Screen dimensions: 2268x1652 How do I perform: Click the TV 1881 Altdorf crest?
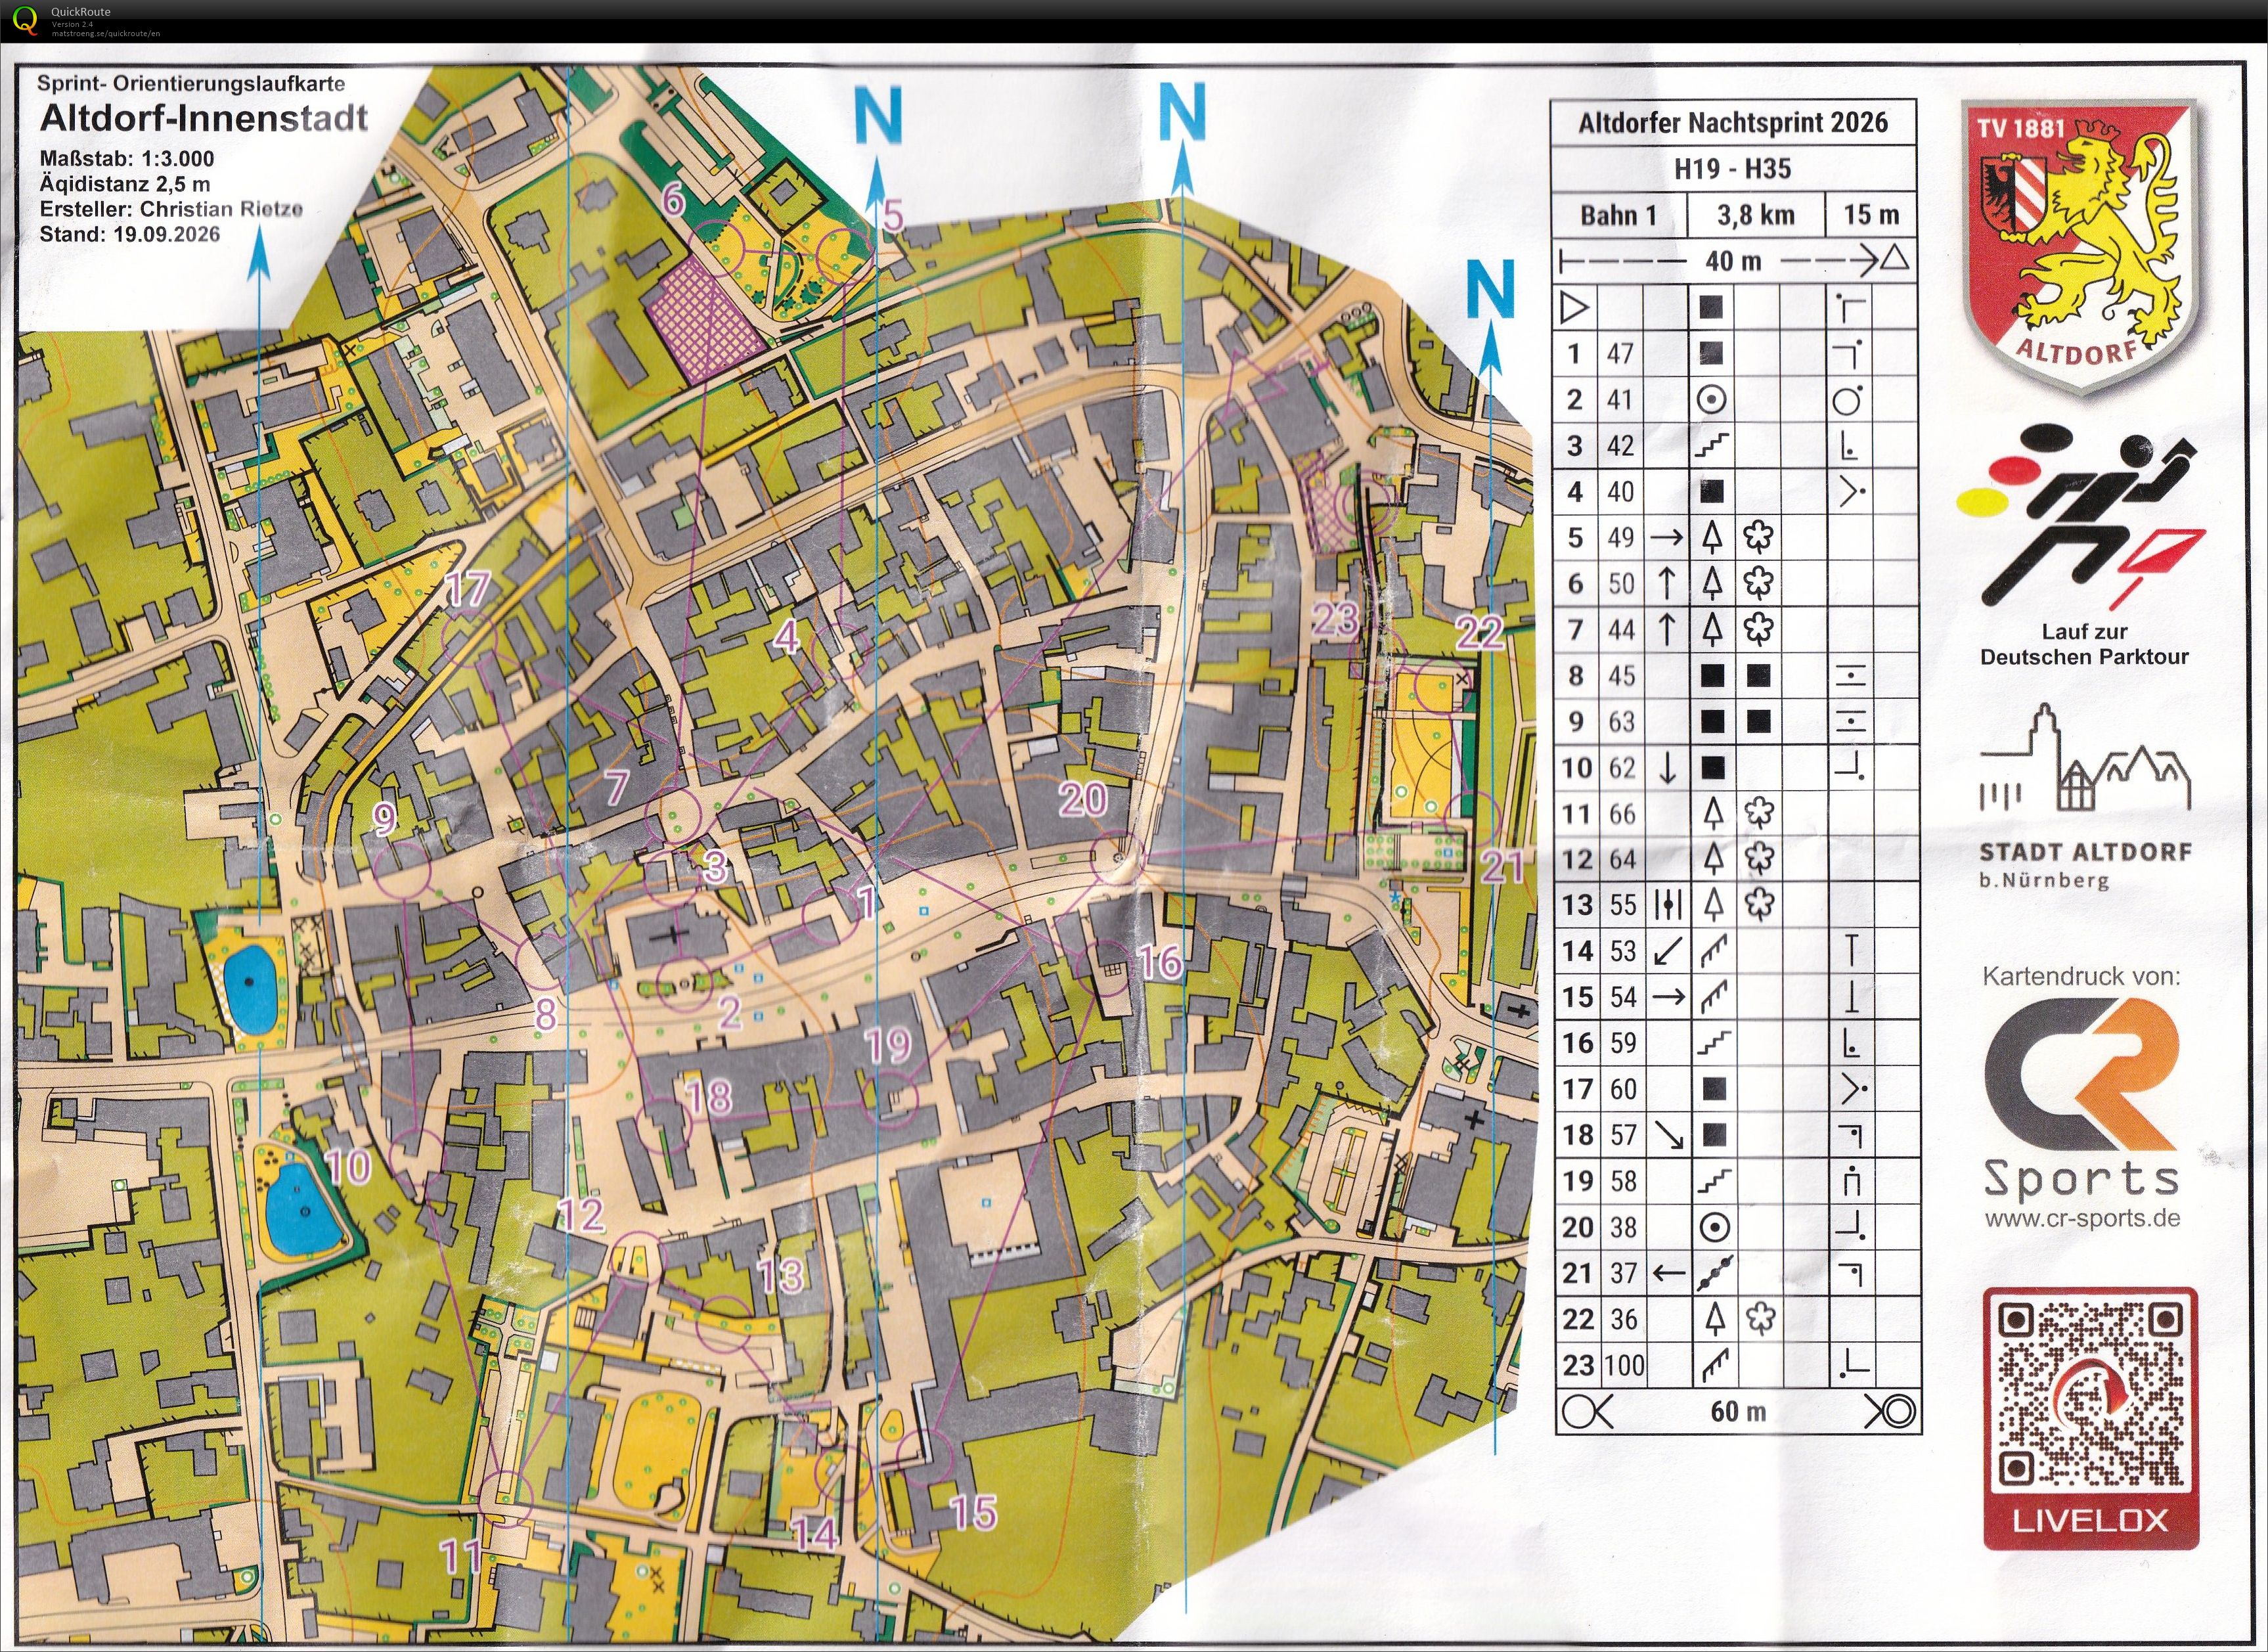2080,247
